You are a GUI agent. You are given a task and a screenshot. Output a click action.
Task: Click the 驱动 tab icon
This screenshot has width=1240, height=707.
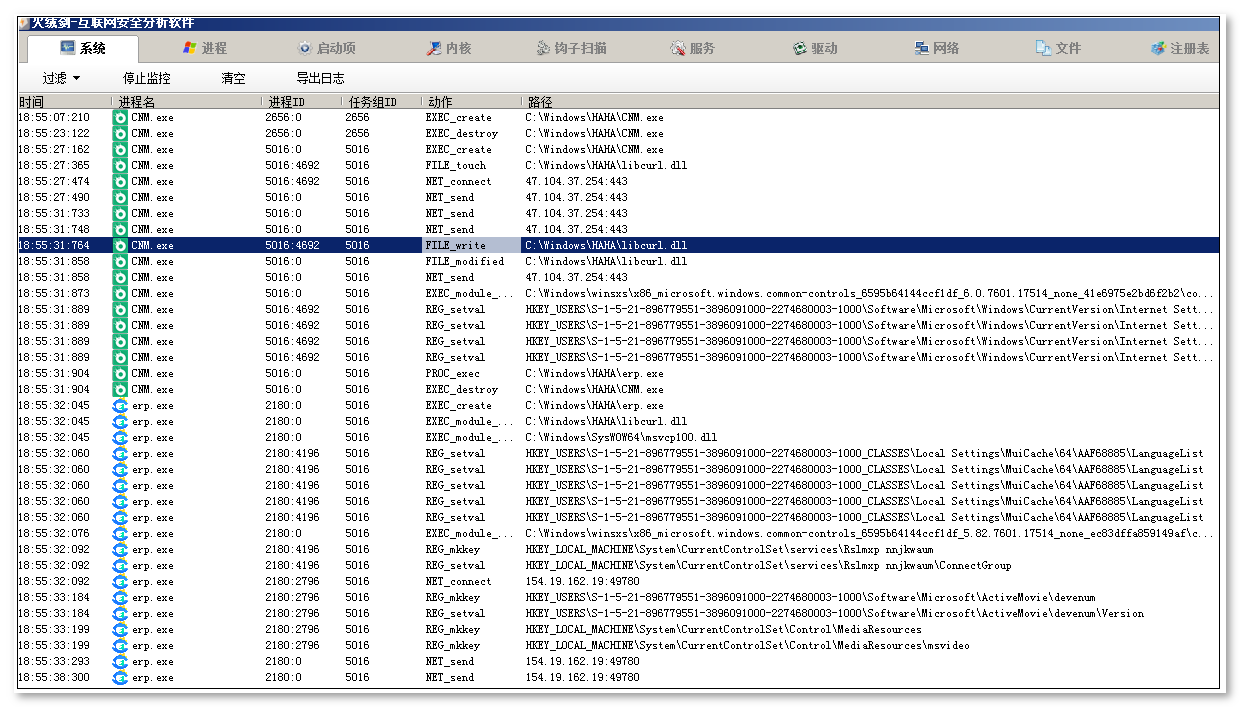pyautogui.click(x=799, y=48)
